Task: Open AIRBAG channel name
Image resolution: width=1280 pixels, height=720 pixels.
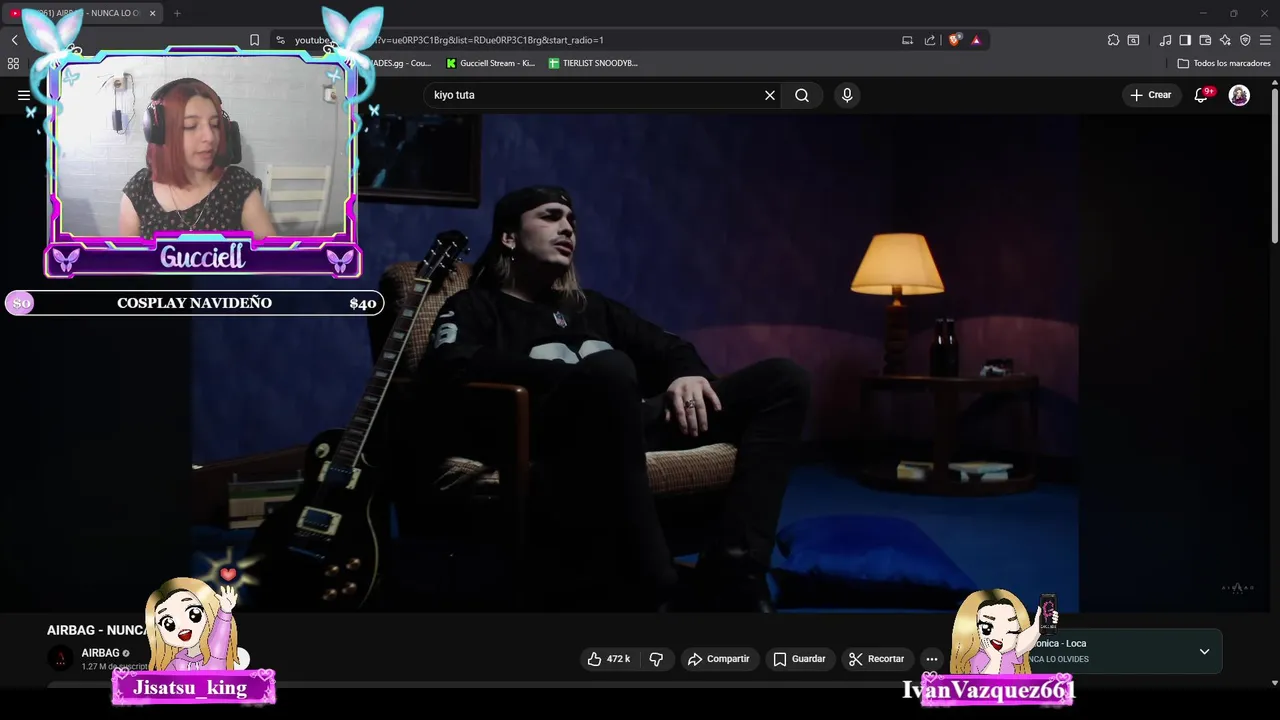Action: (100, 653)
